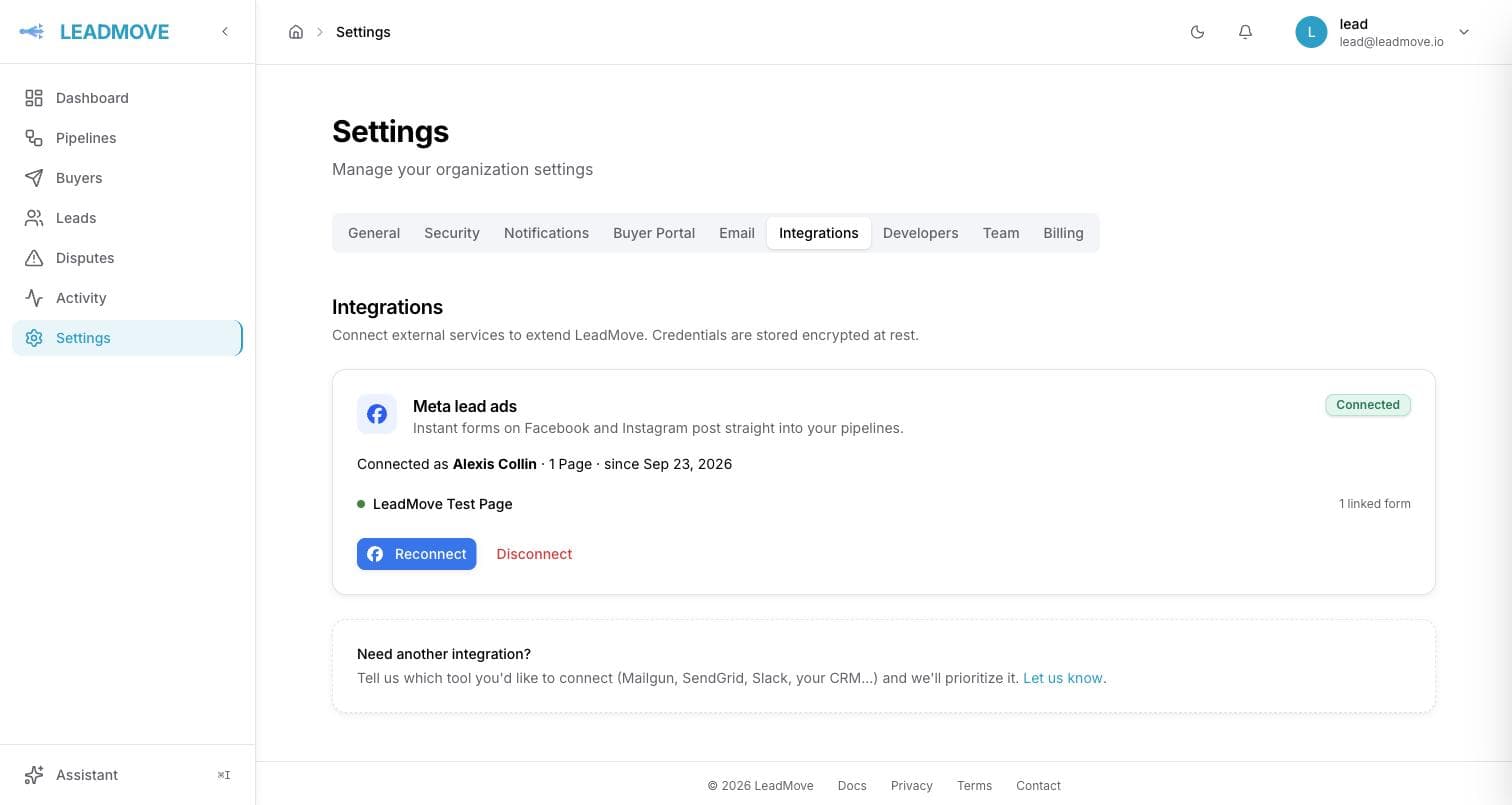Navigate to Leads
Screen dimensions: 1512x805
(x=127, y=218)
